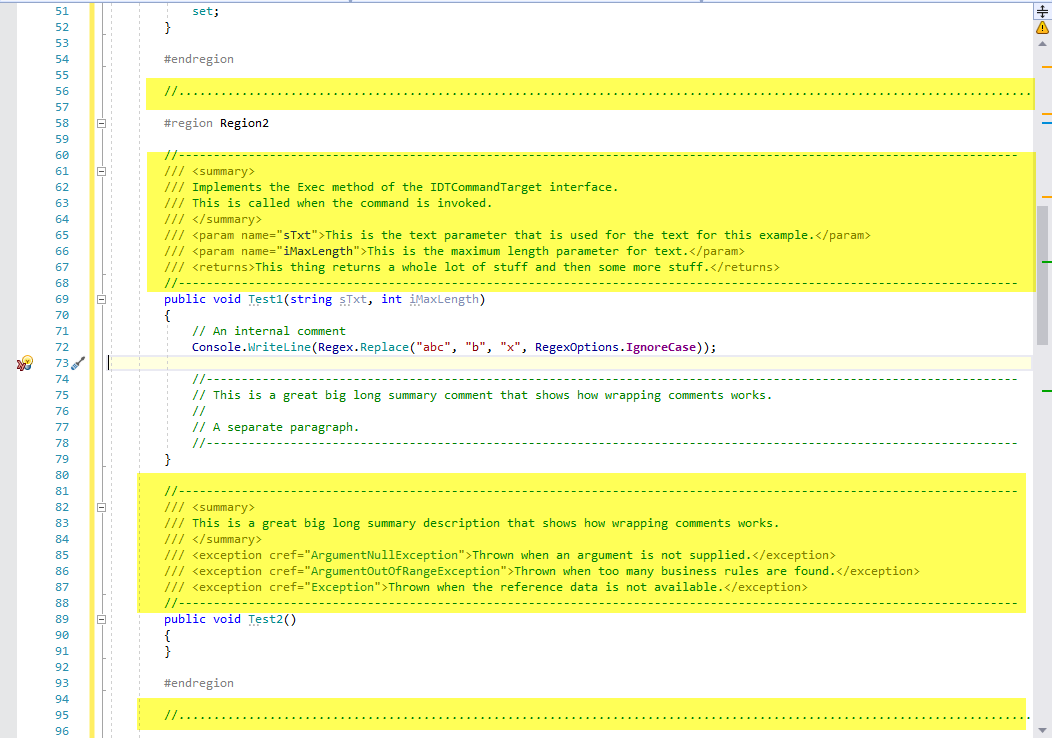The height and width of the screenshot is (738, 1052).
Task: Collapse the Test1 summary comment block
Action: click(x=100, y=171)
